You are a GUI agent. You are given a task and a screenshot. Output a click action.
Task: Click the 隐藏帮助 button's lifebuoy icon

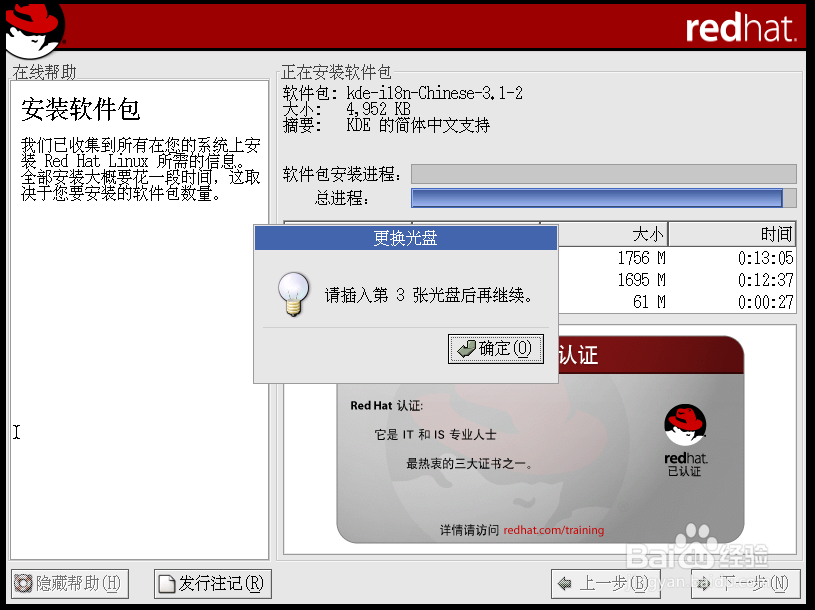pyautogui.click(x=23, y=584)
